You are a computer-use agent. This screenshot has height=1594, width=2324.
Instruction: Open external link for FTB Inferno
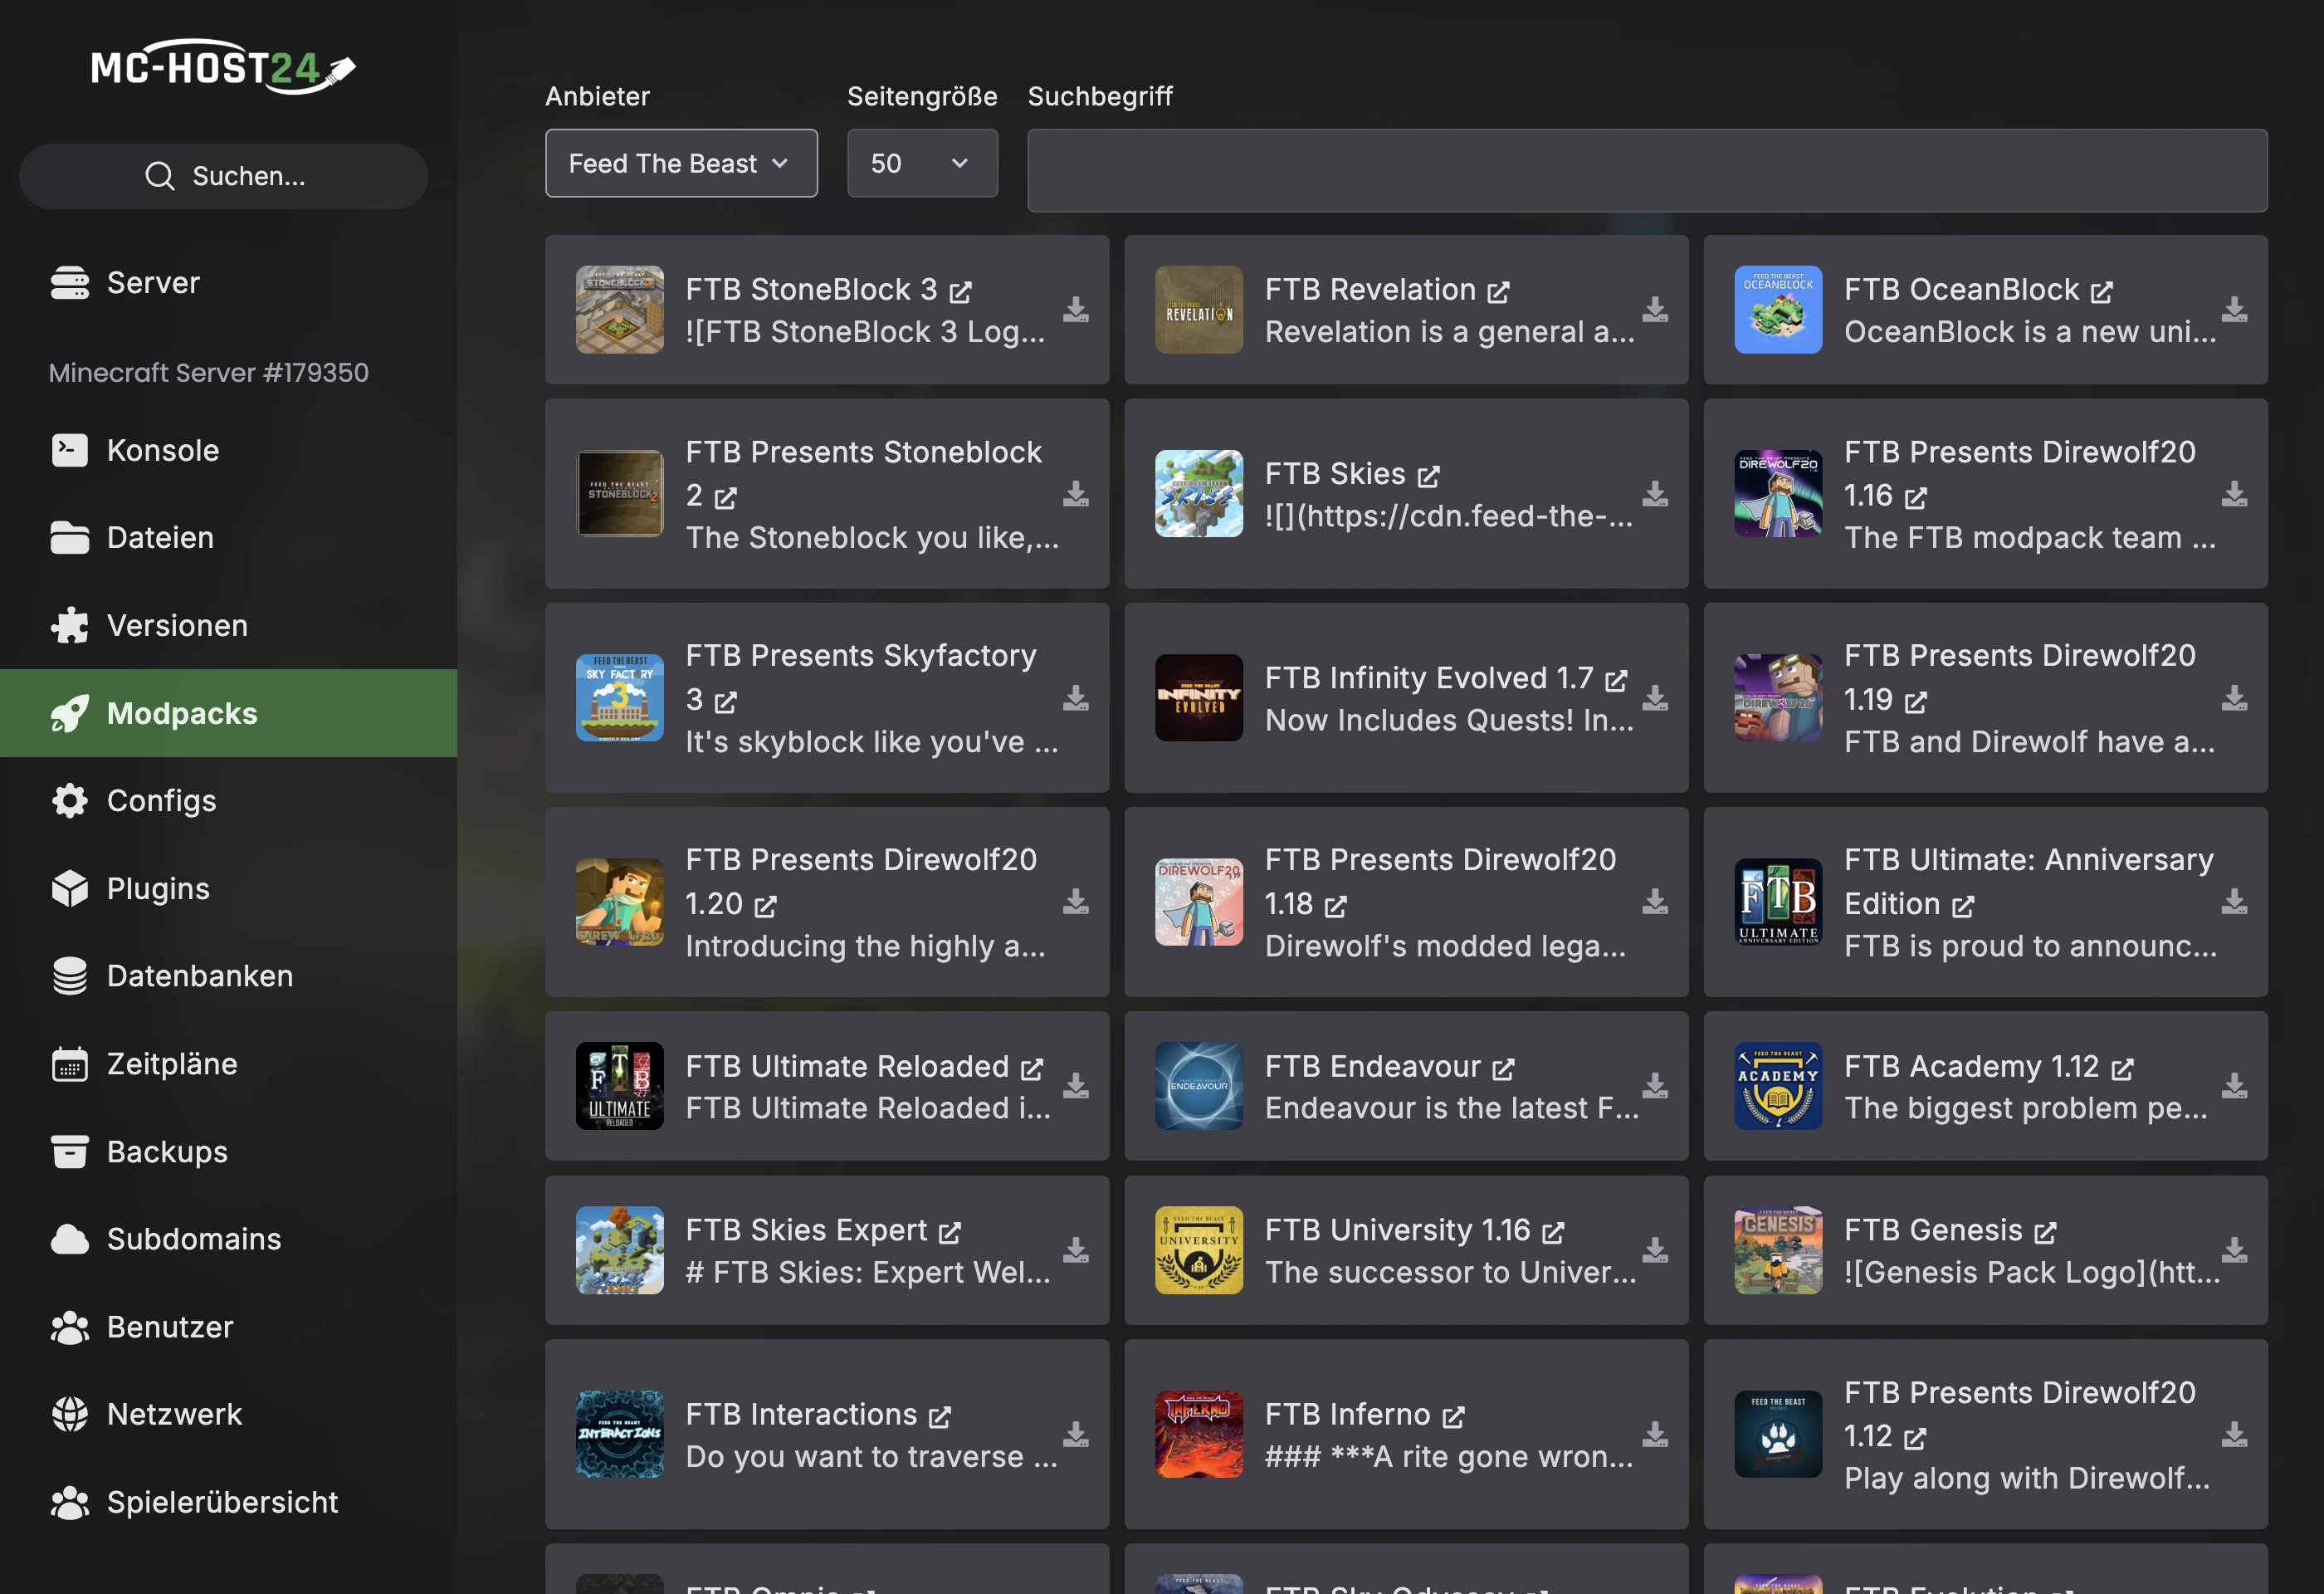click(x=1453, y=1416)
